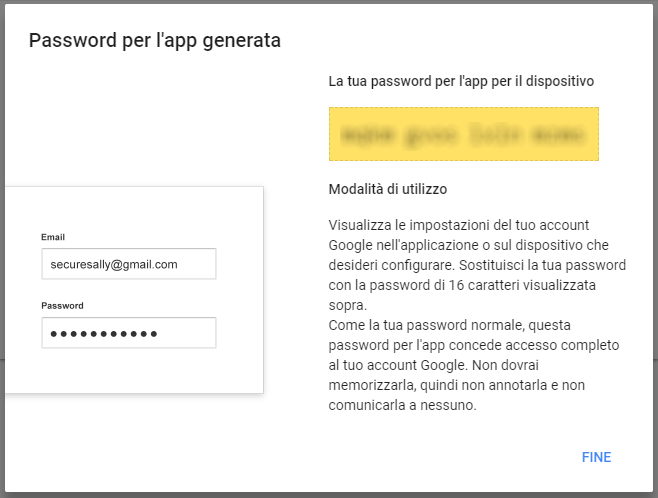Click the first blurred password group

[368, 135]
